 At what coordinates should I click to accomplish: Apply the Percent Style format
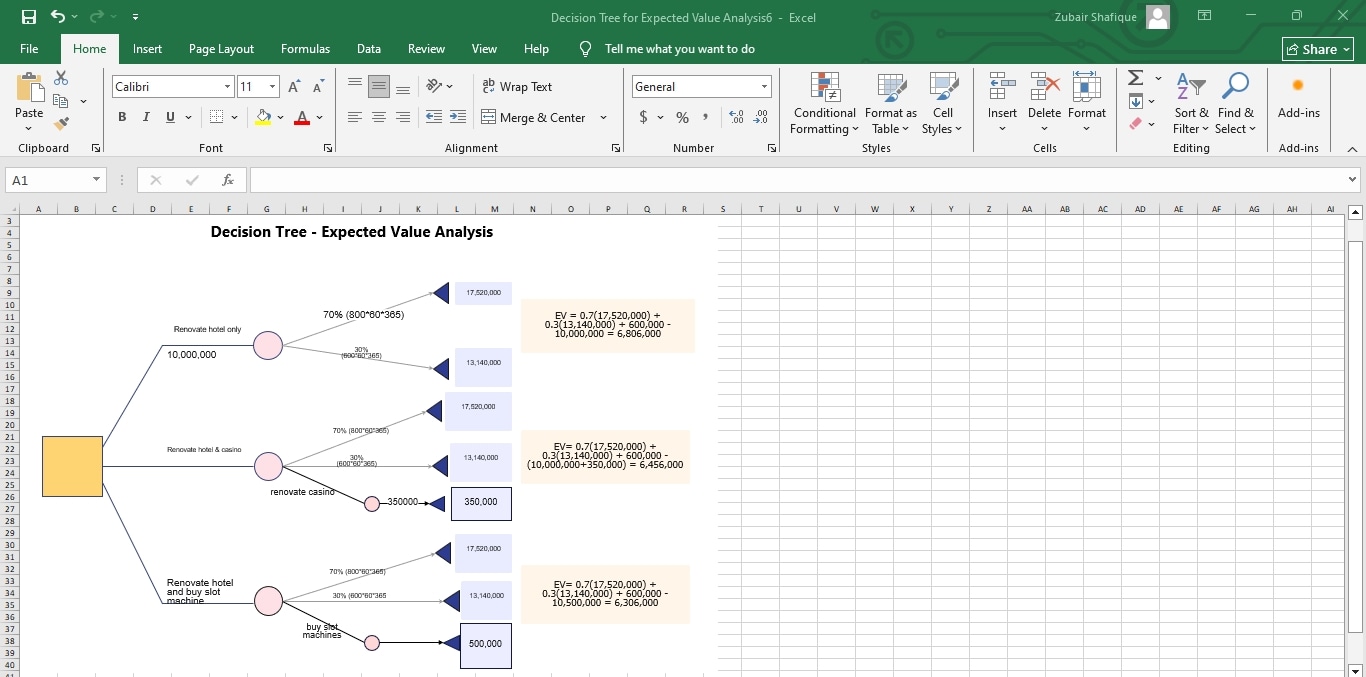click(x=682, y=117)
